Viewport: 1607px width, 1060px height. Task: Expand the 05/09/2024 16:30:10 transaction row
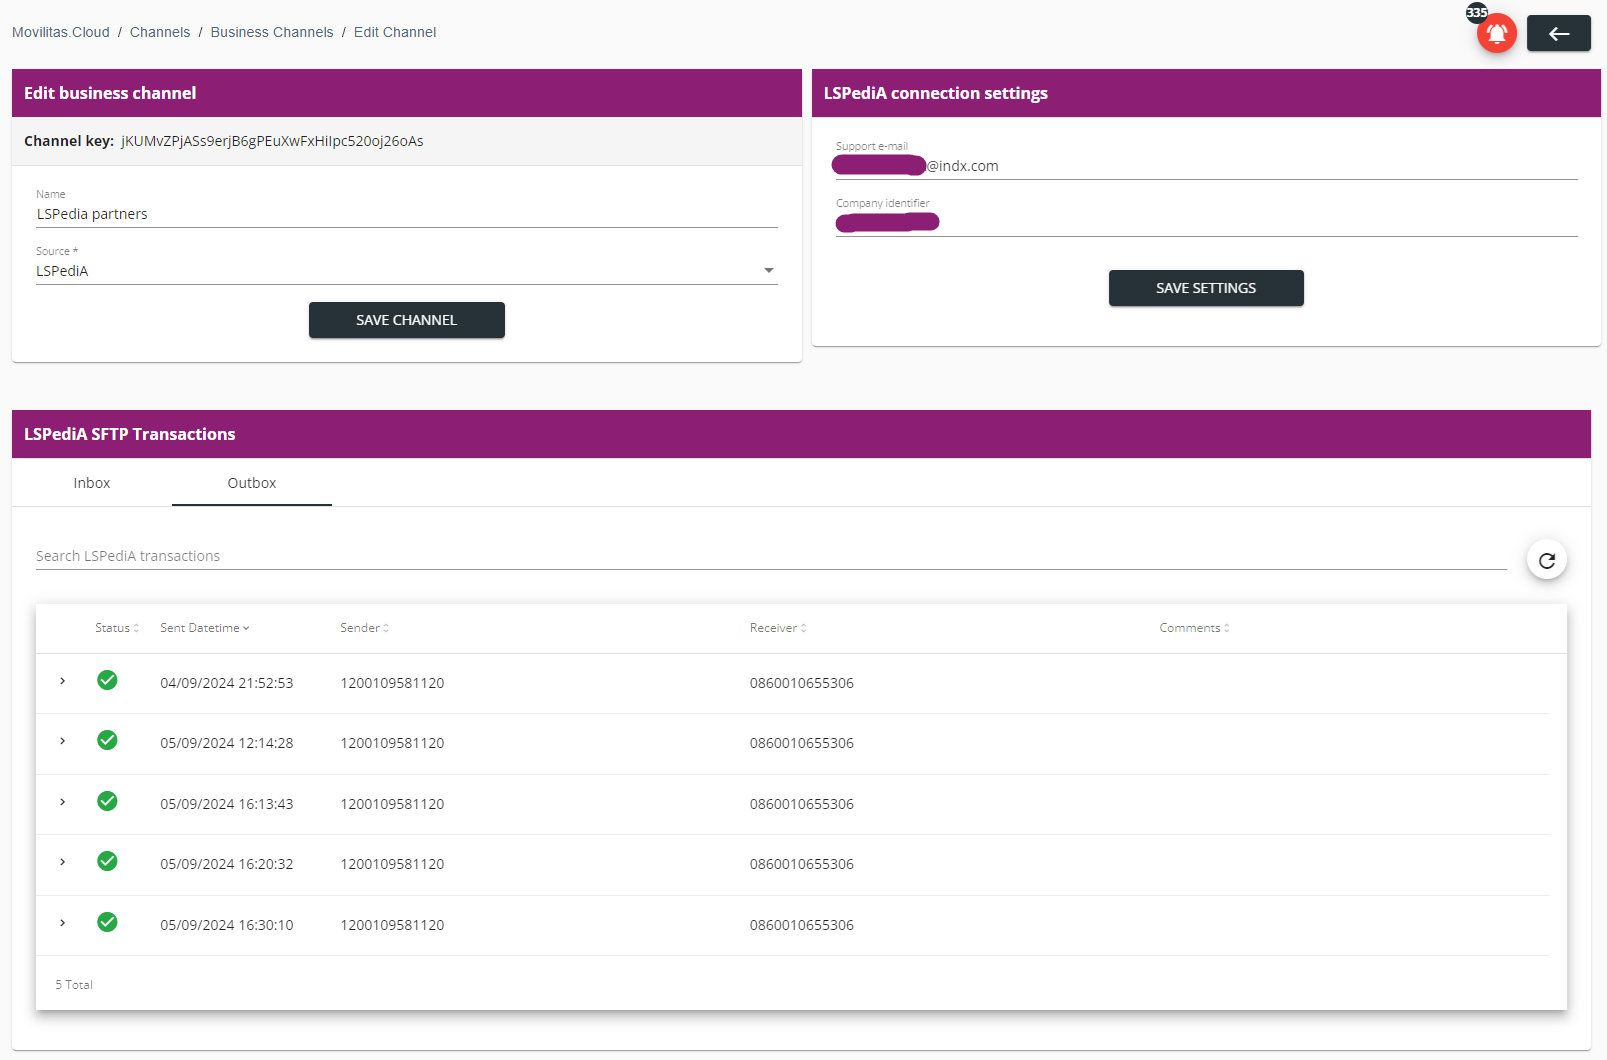pyautogui.click(x=62, y=923)
